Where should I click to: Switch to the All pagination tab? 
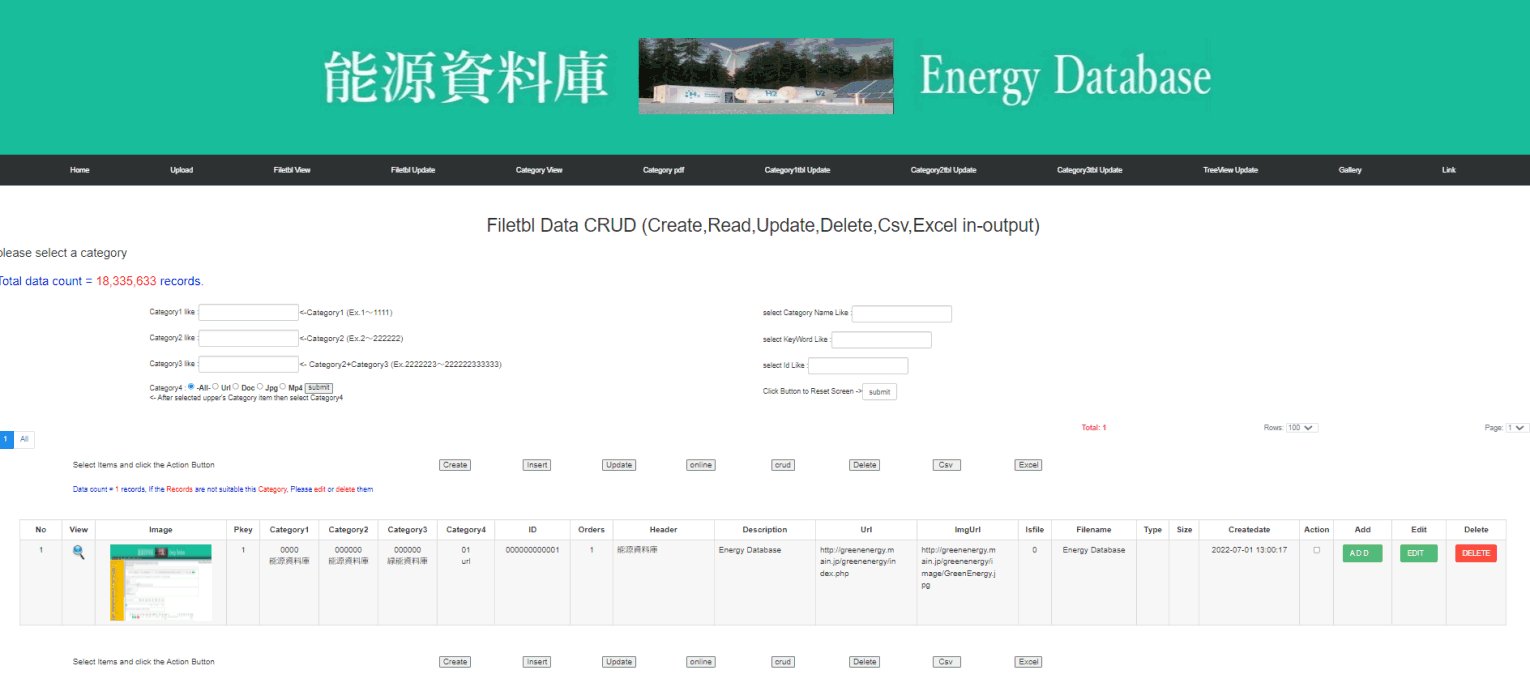click(x=24, y=439)
